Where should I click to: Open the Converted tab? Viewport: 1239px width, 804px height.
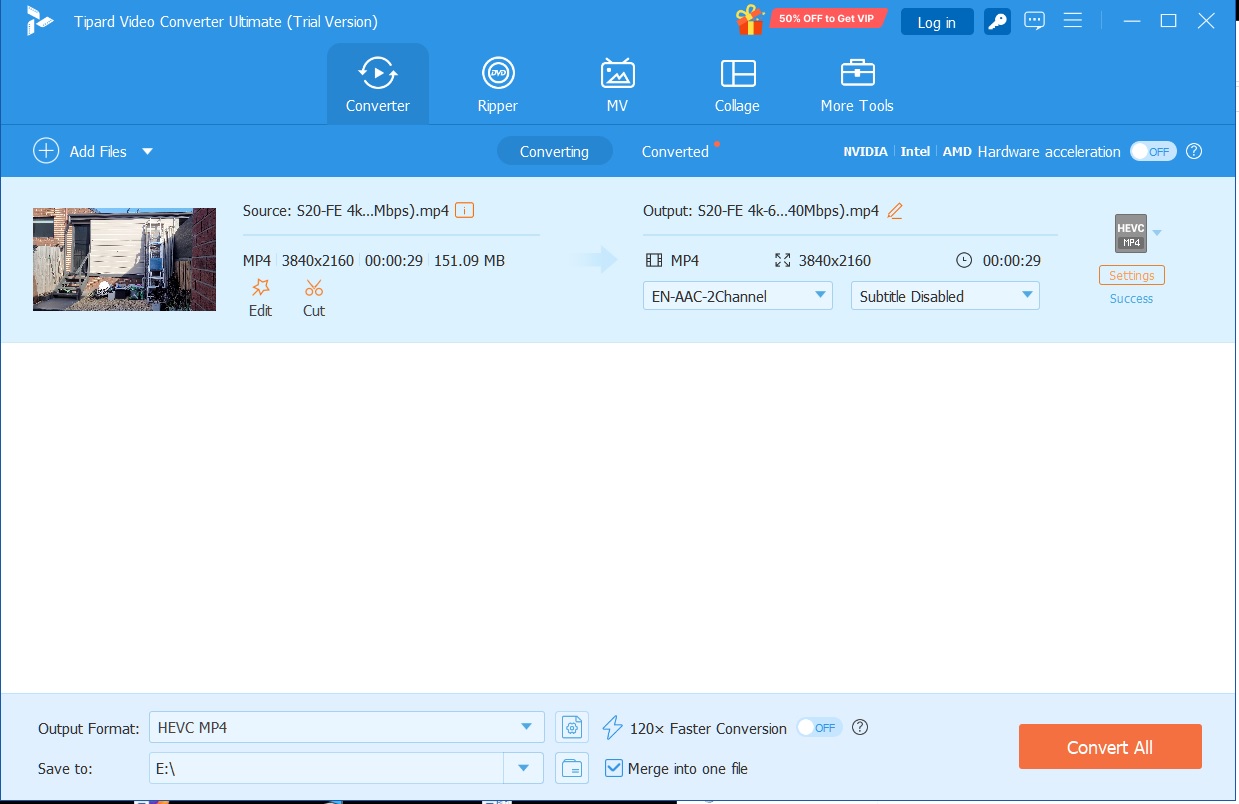point(675,151)
